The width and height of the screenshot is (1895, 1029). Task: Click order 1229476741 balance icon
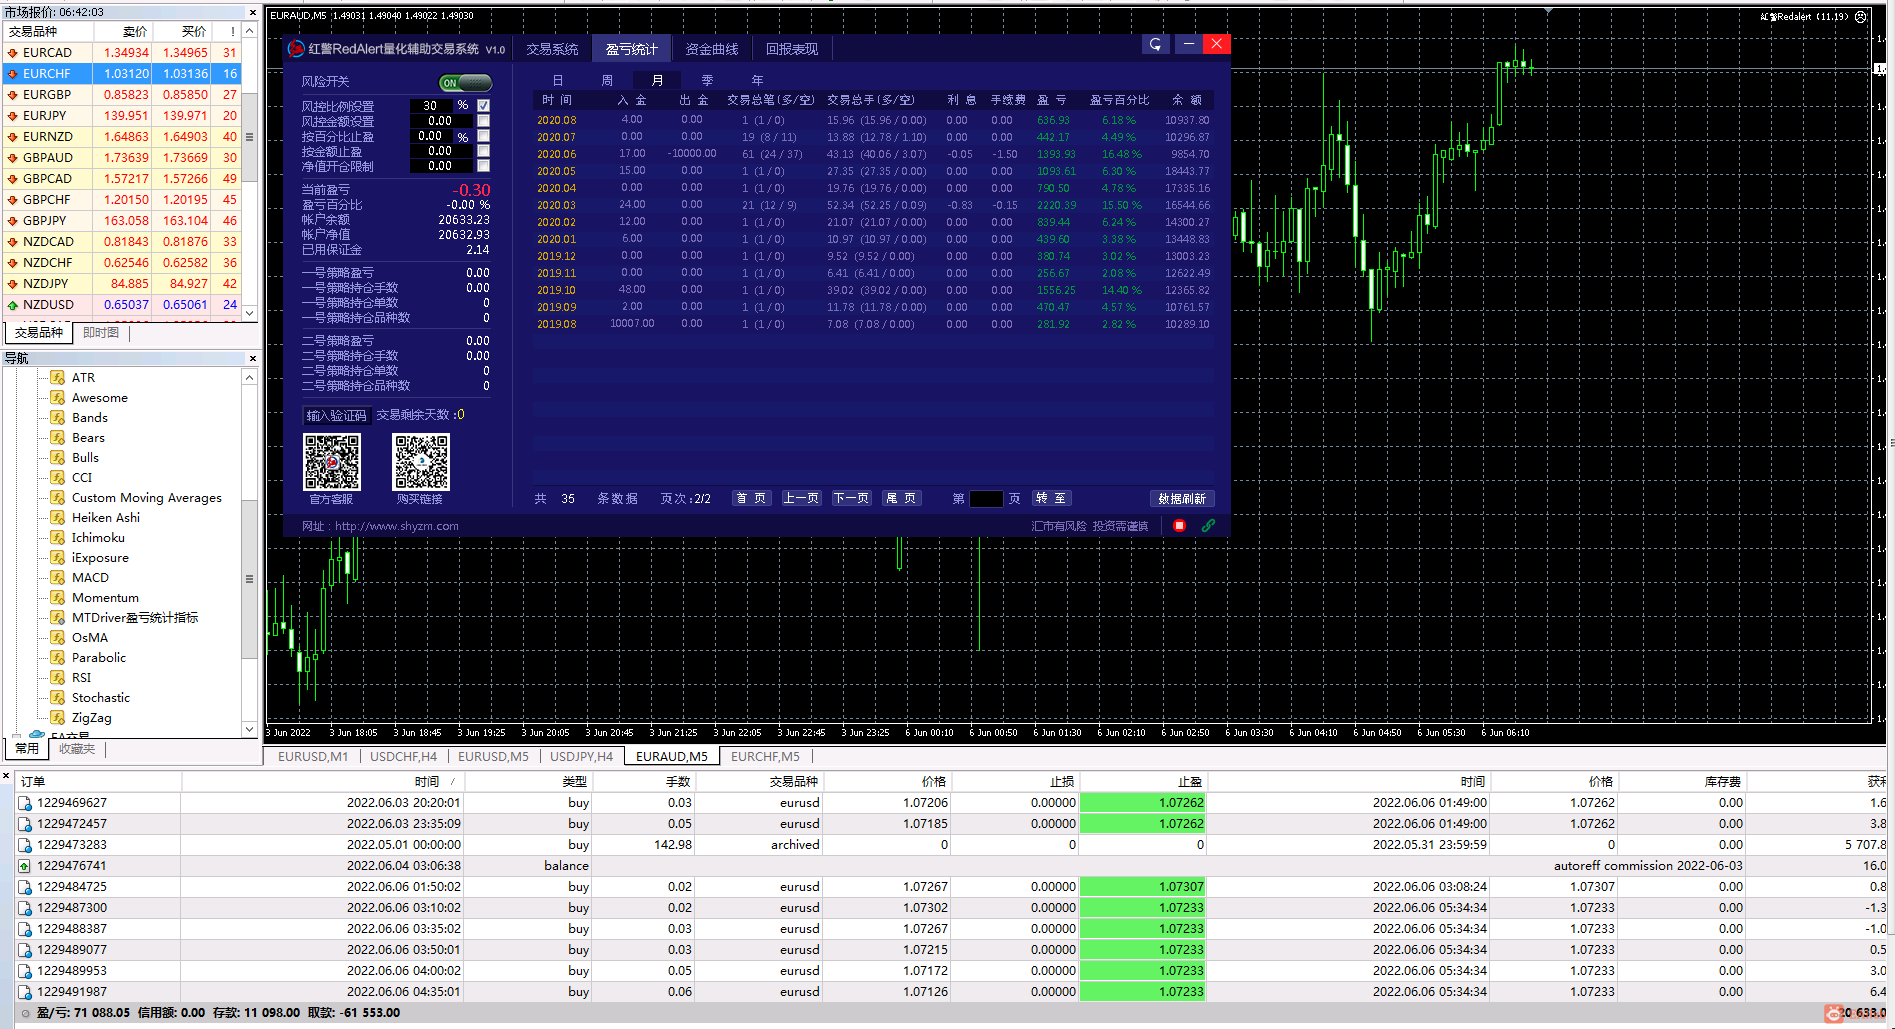click(25, 866)
